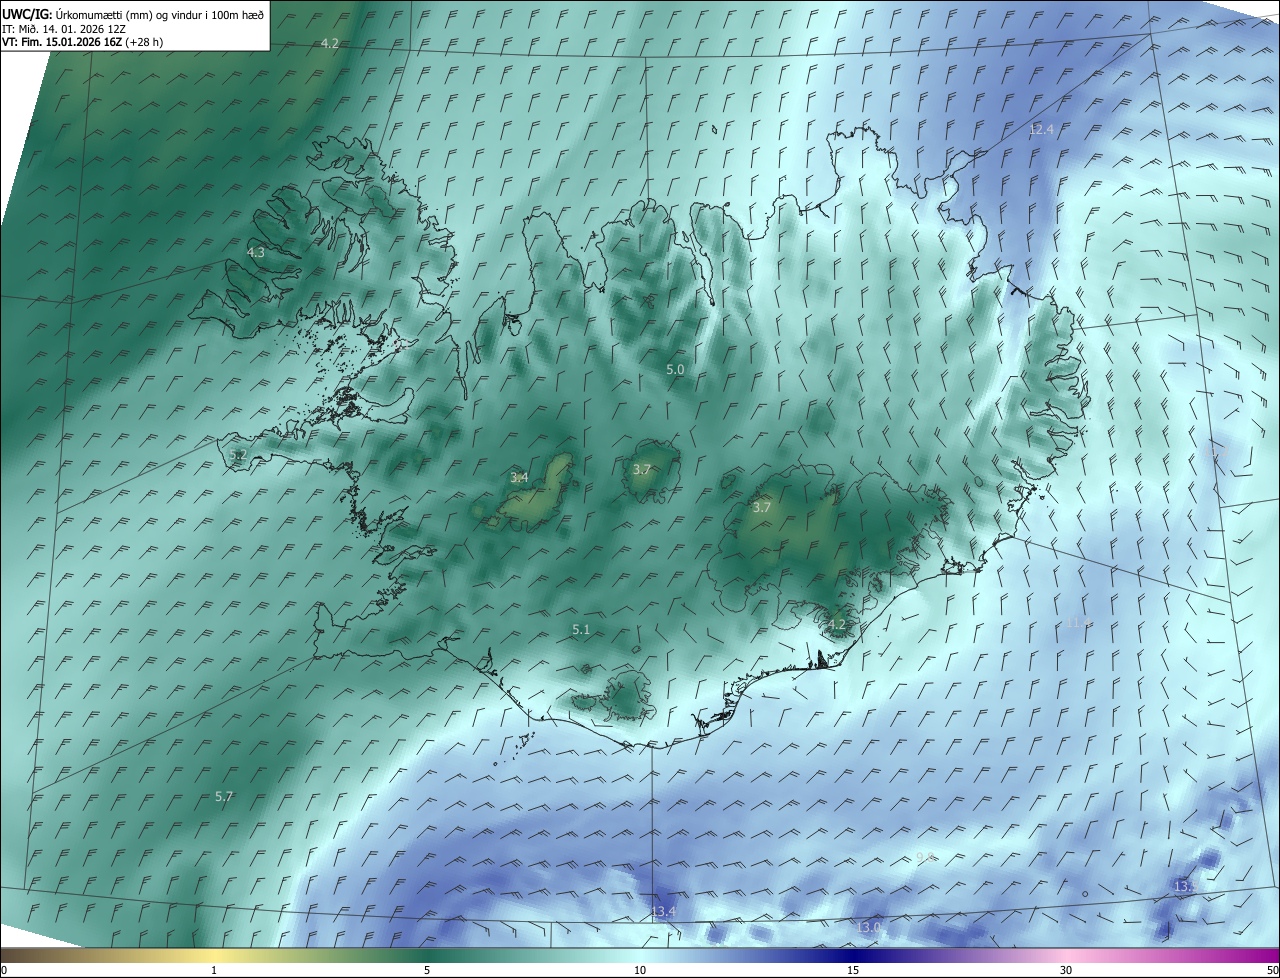Select the 'VT: Fim. 15.01.2026 16Z (+28 h)' line
The height and width of the screenshot is (978, 1280).
pyautogui.click(x=83, y=43)
